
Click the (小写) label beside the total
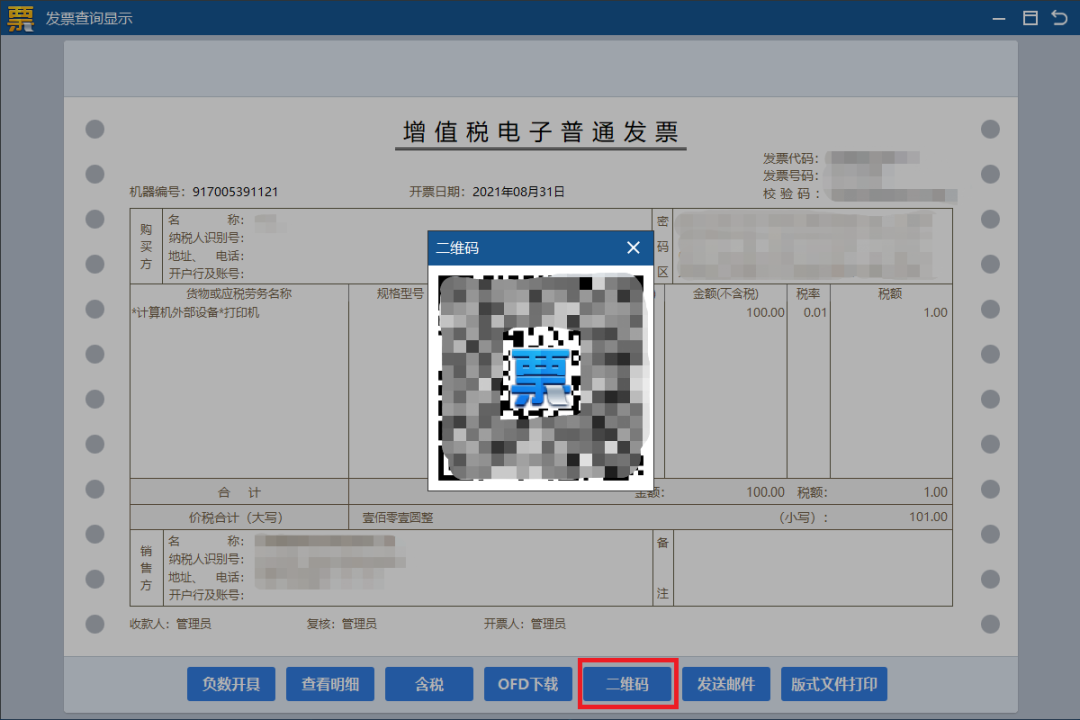point(803,517)
